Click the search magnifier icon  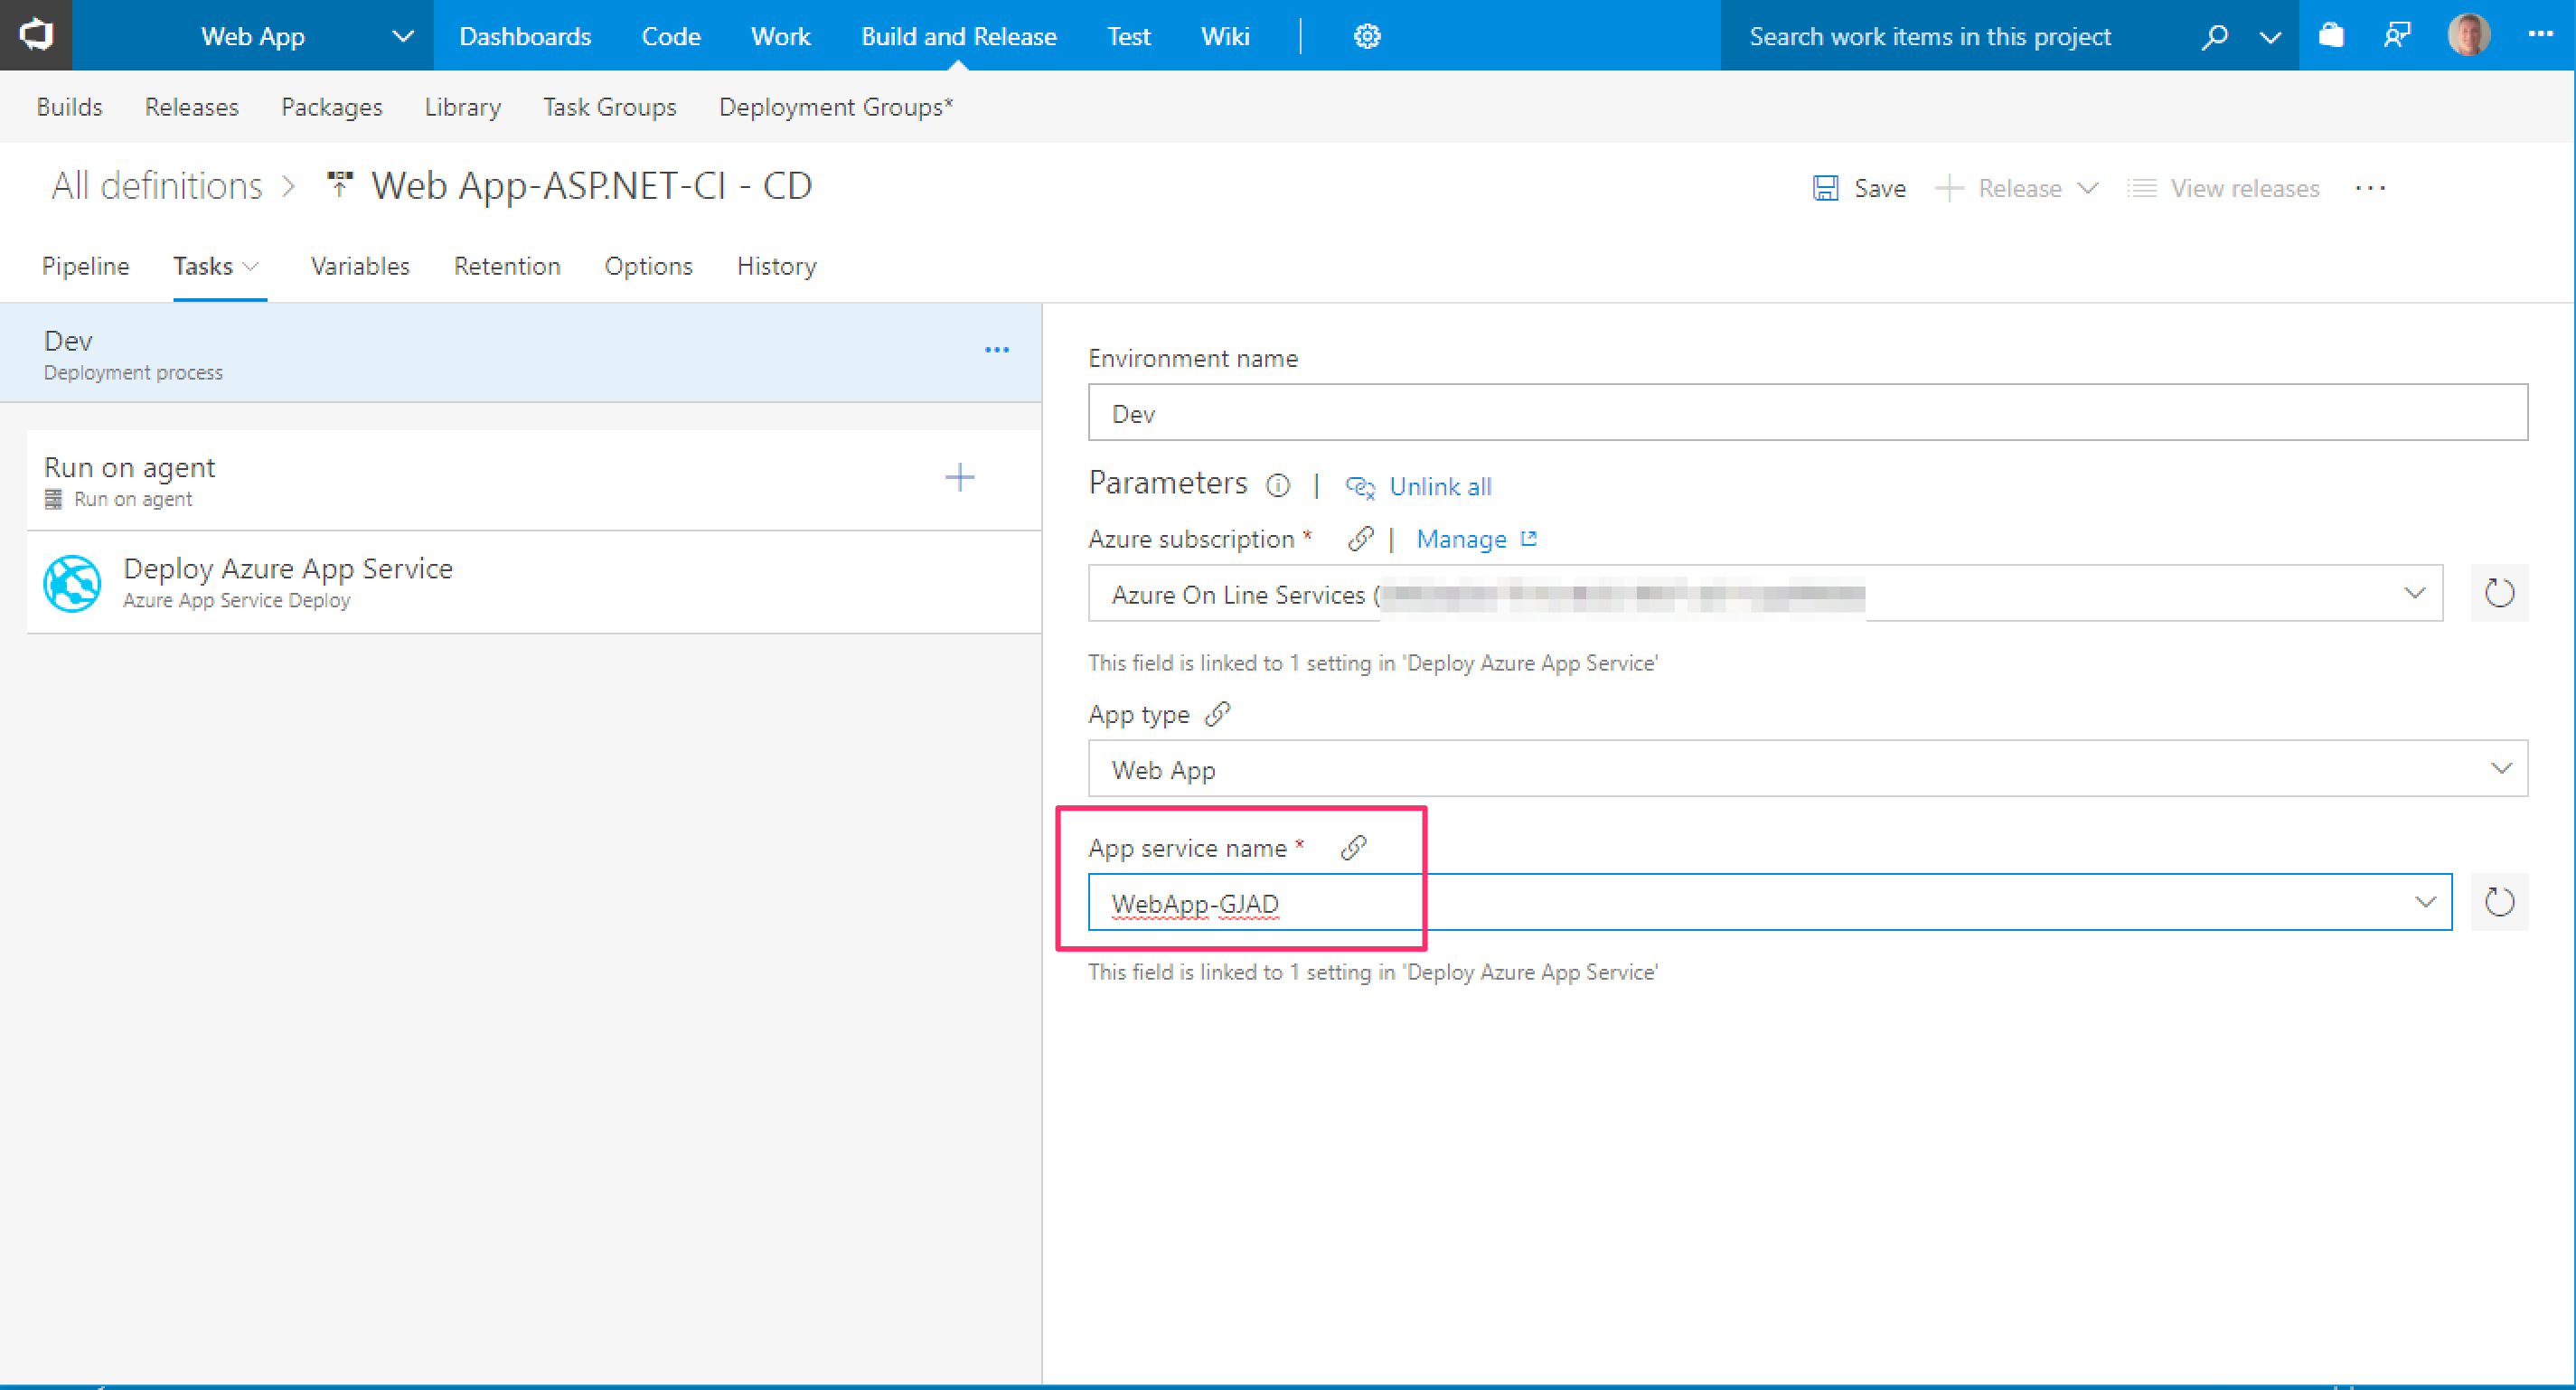click(2214, 37)
